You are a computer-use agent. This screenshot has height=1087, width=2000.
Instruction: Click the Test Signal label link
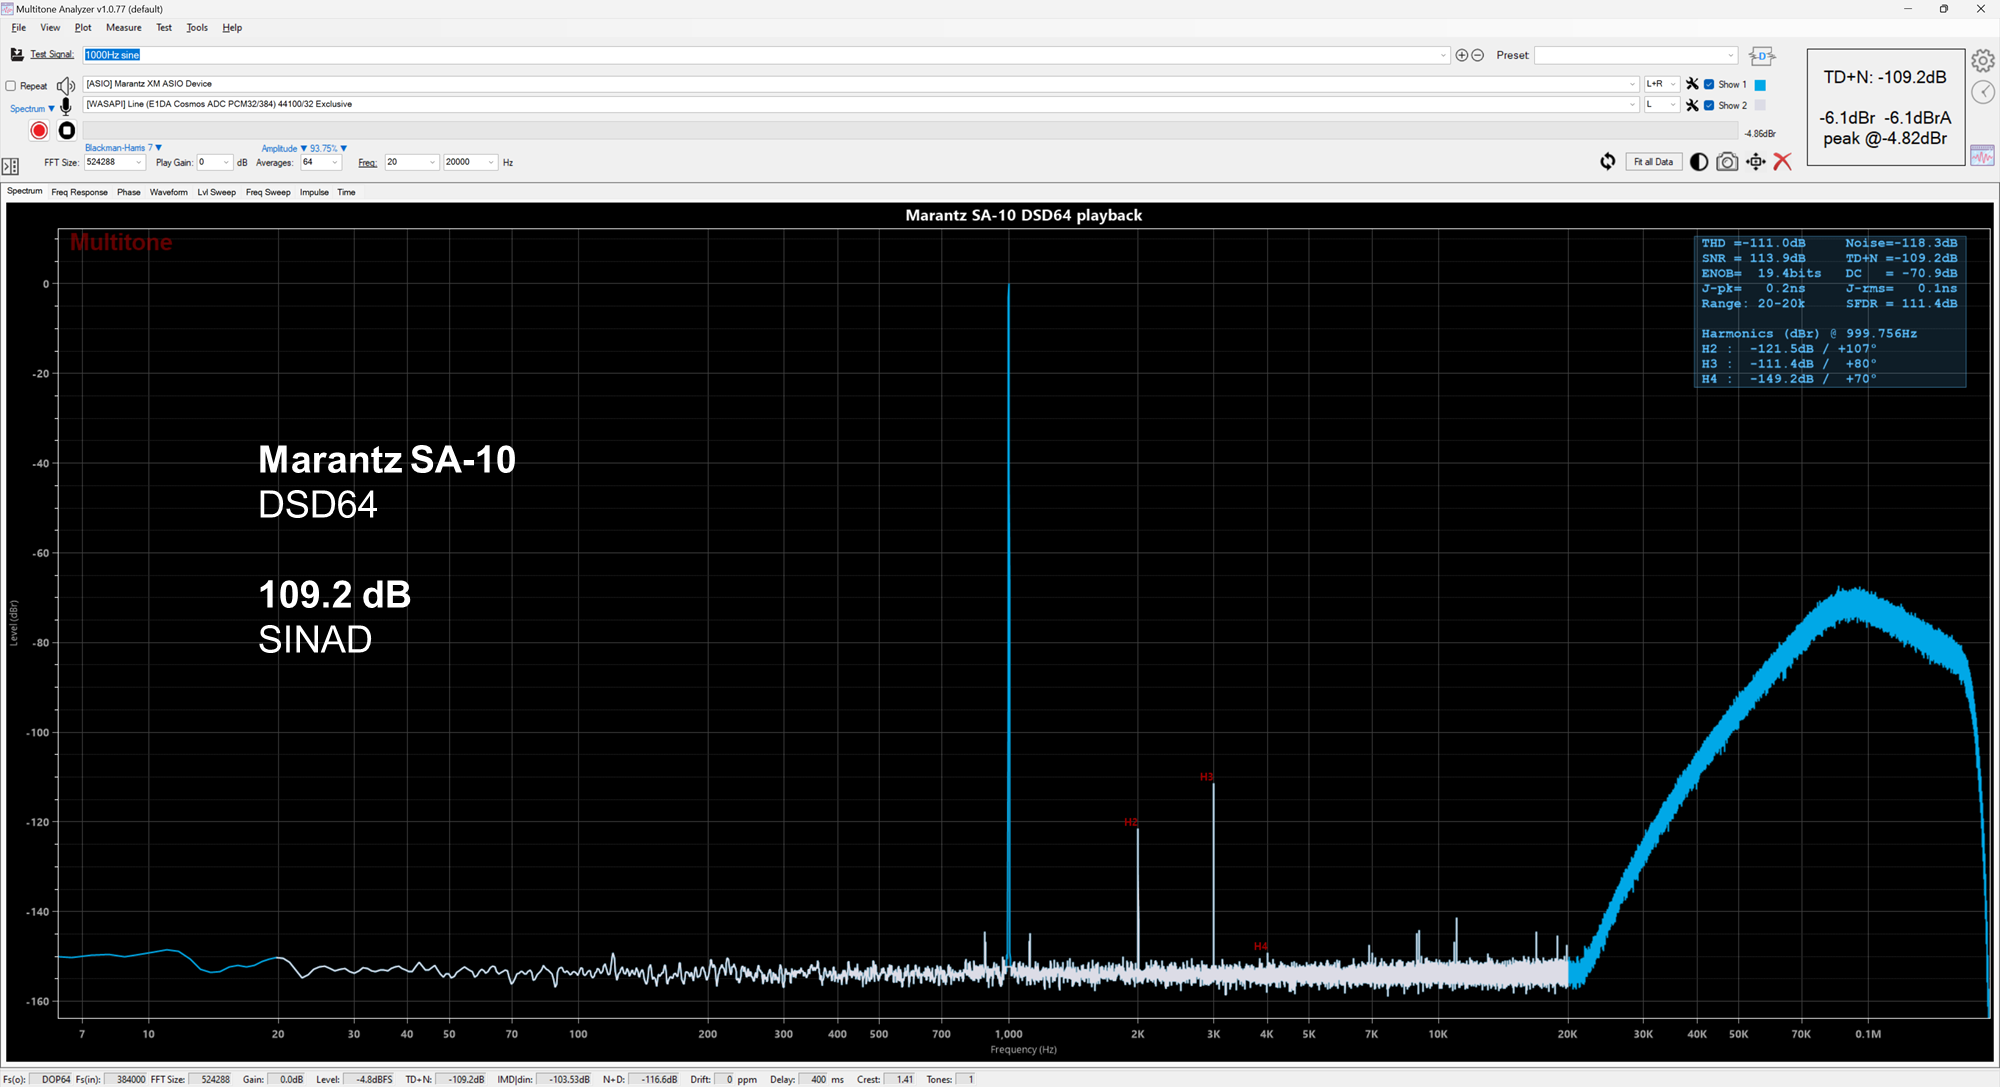point(52,55)
